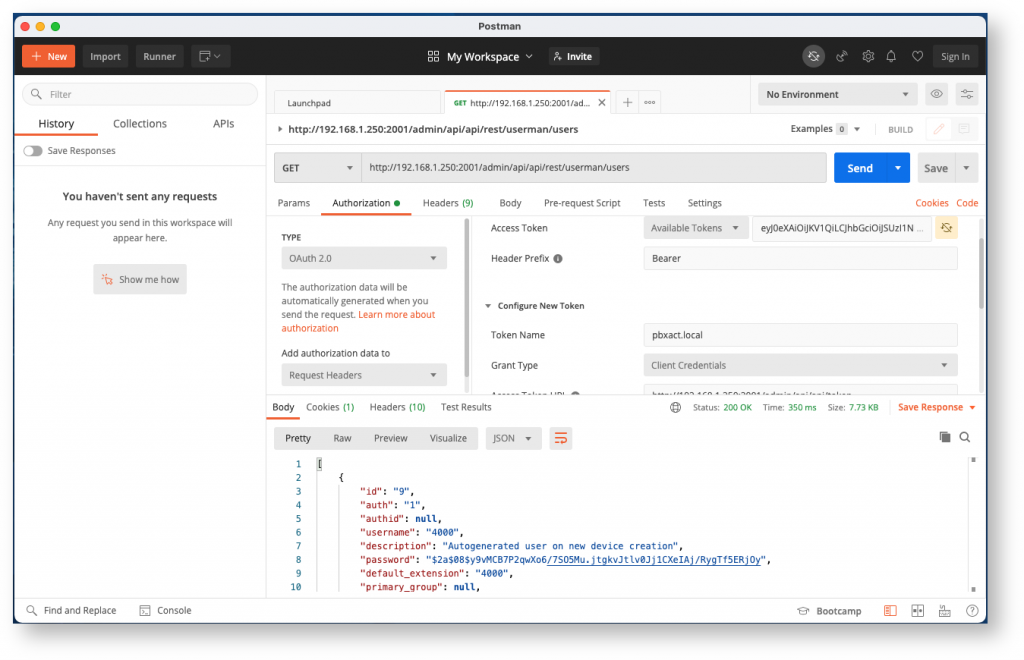
Task: Open the new window layout icon
Action: pyautogui.click(x=210, y=56)
